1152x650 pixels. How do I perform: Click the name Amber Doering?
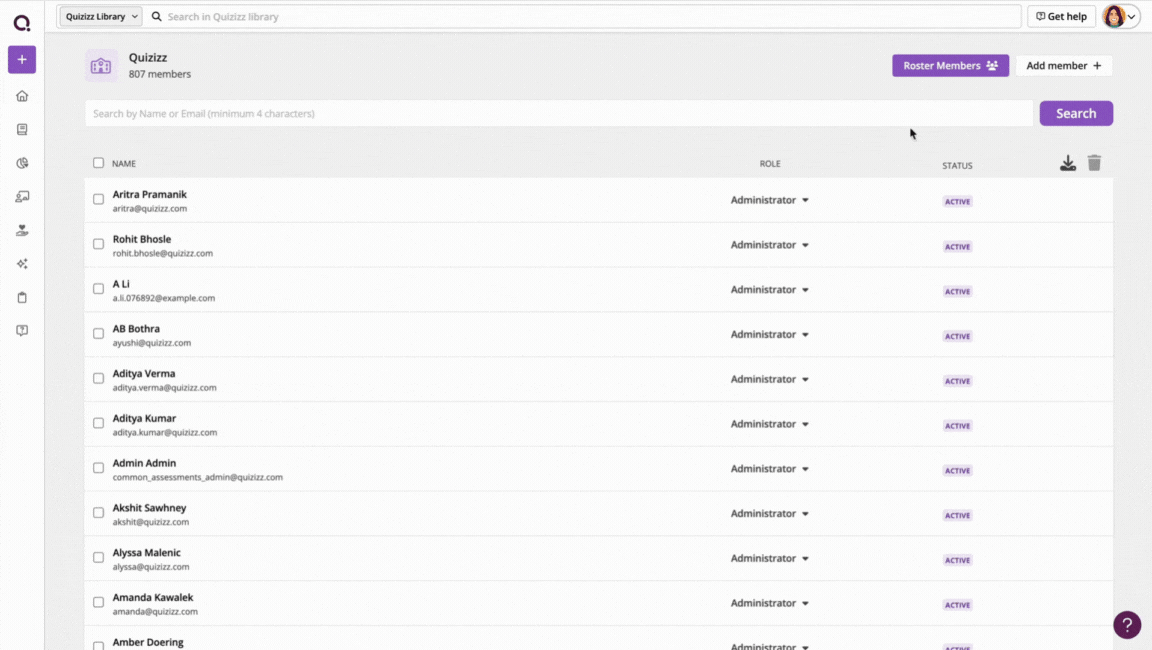click(148, 642)
